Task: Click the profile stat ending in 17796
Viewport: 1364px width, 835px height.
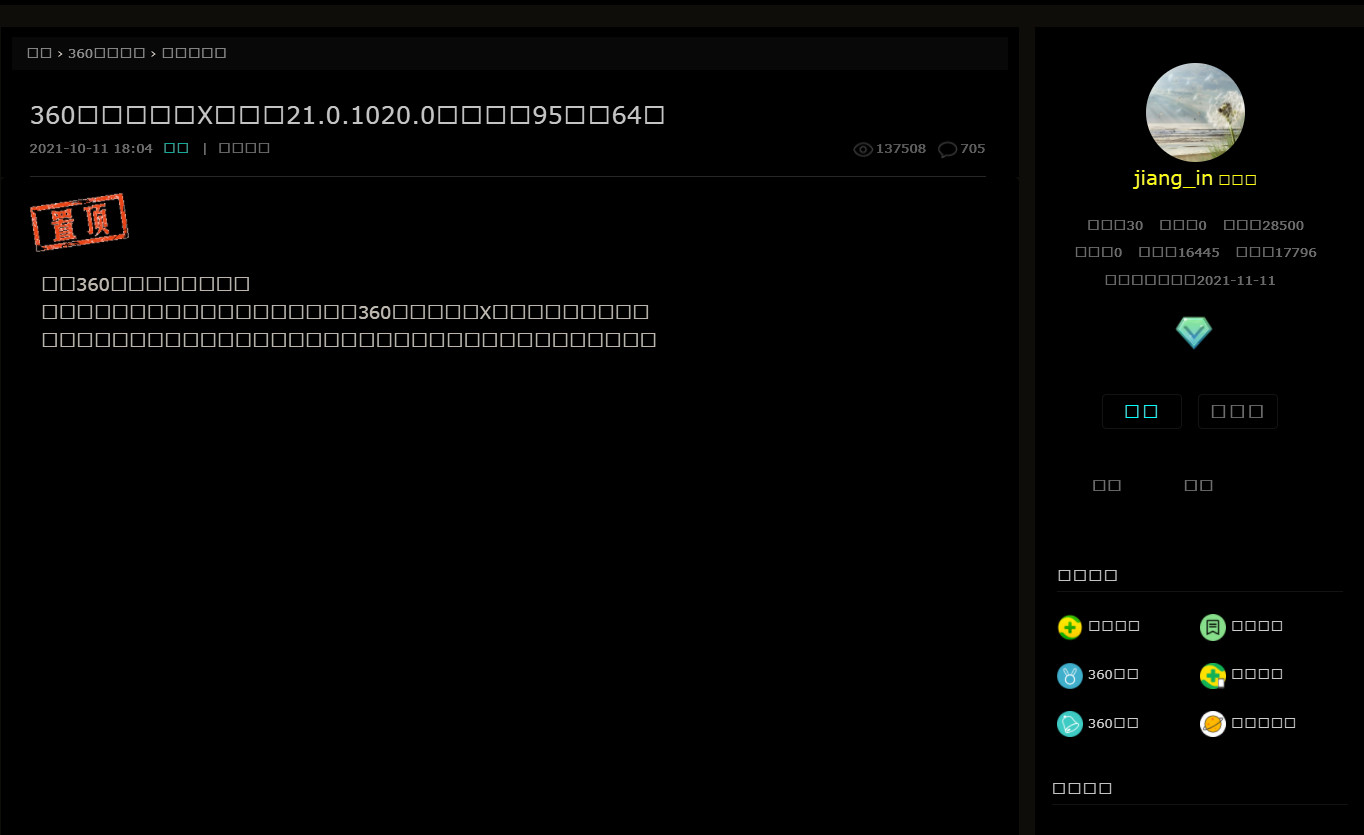Action: 1276,252
